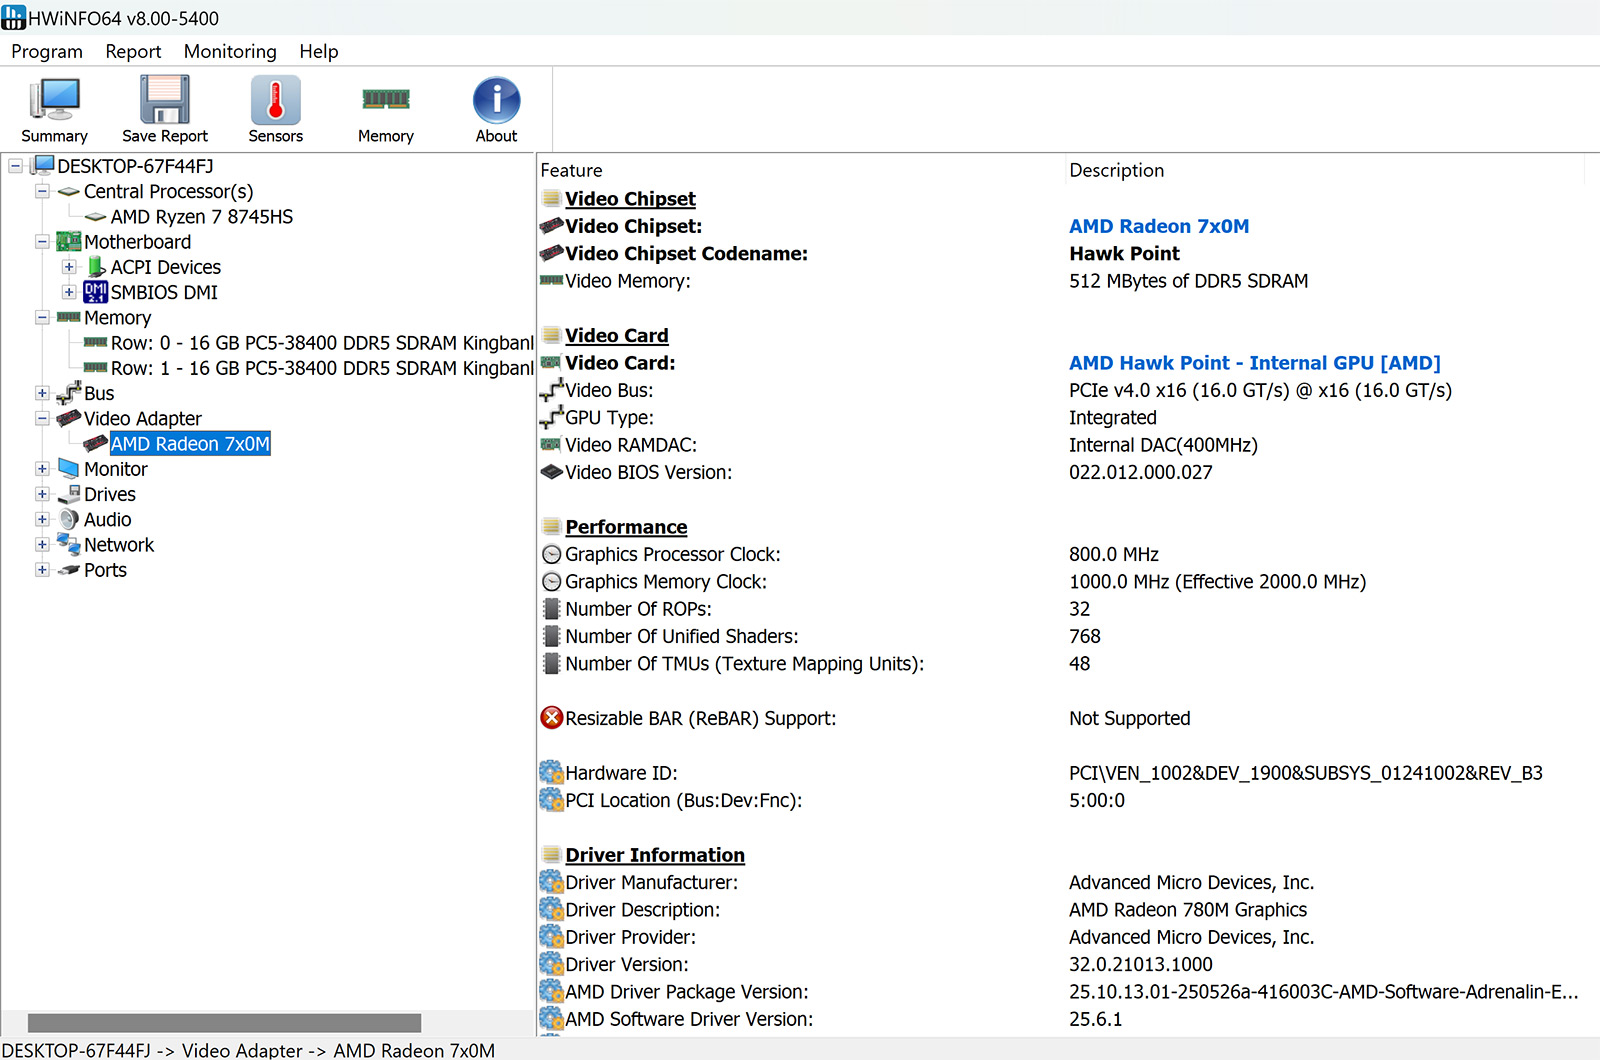
Task: Expand the ACPI Devices node
Action: point(69,267)
